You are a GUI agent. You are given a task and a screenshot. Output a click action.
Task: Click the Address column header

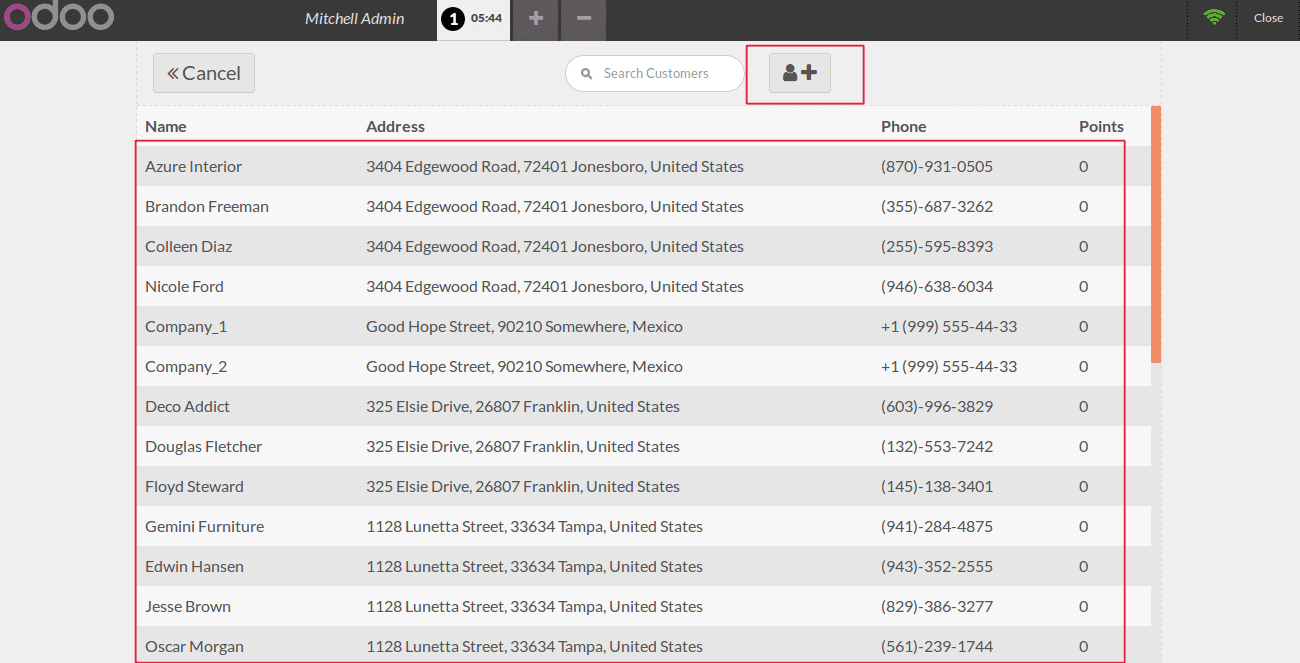(395, 126)
